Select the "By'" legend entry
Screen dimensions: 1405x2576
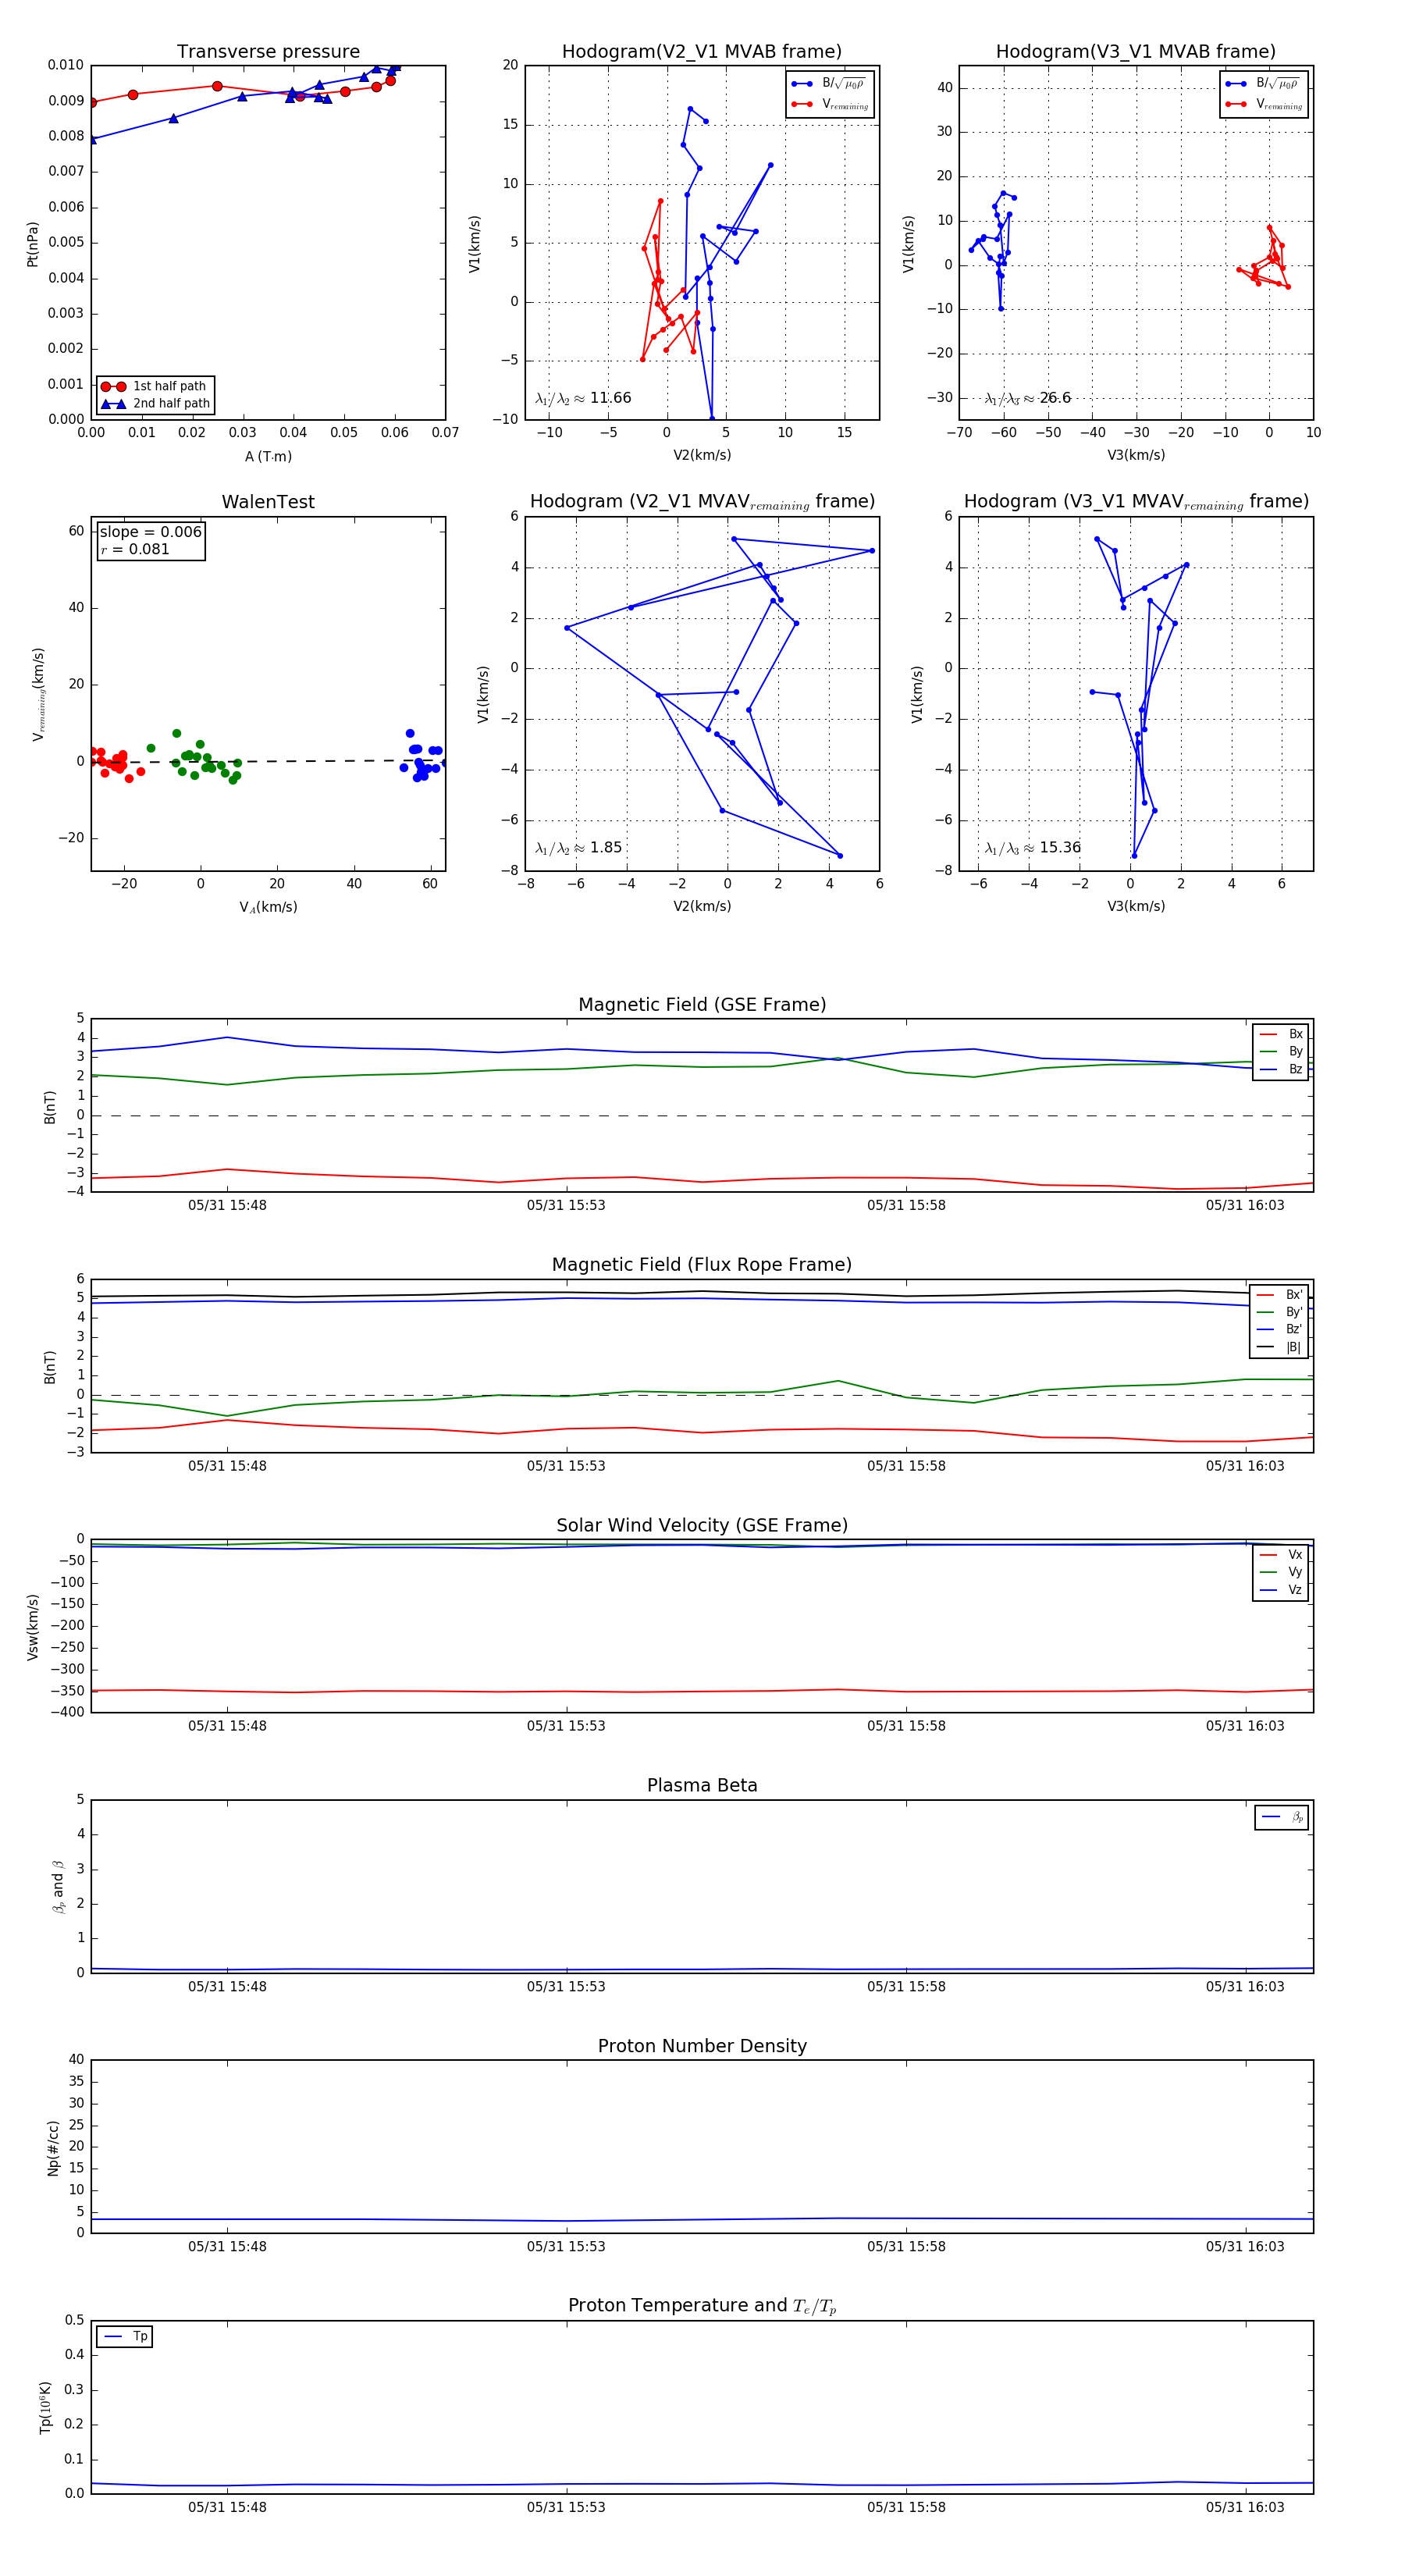pos(1279,1313)
